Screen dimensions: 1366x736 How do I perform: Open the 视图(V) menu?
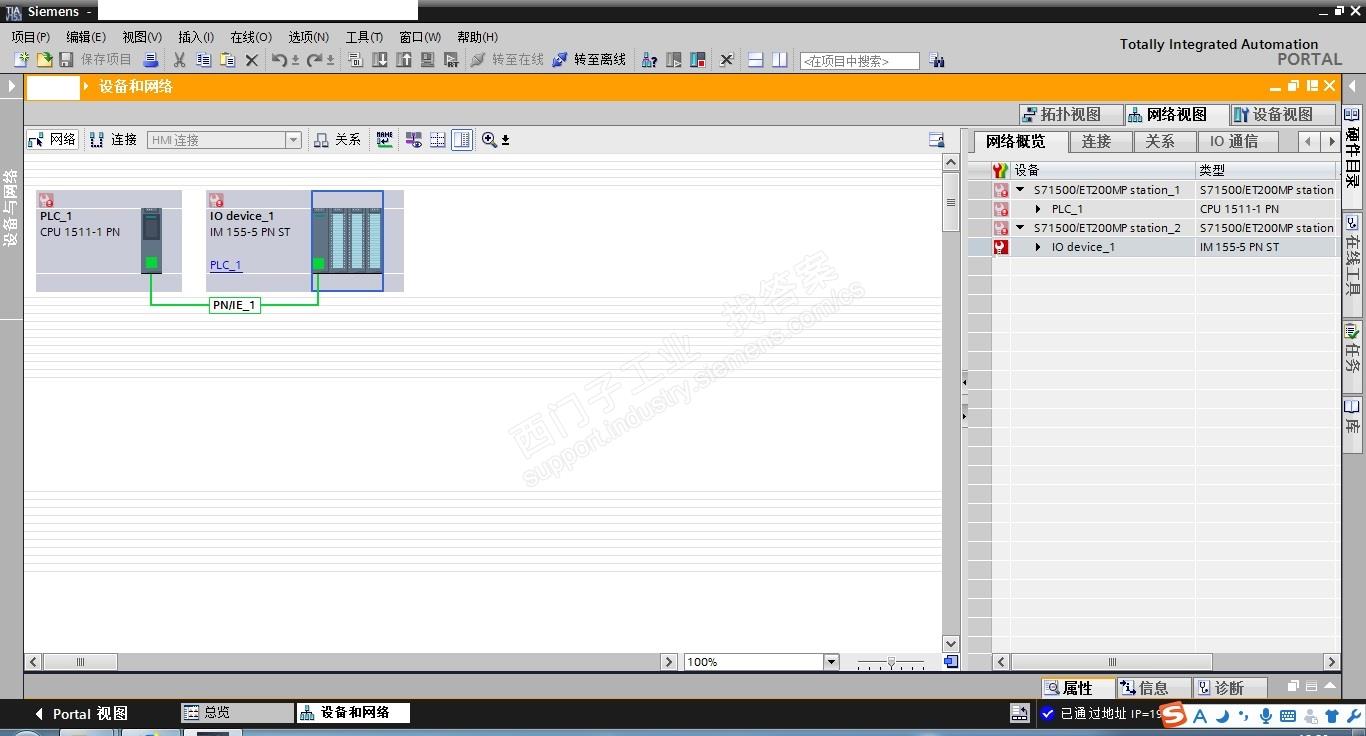[142, 37]
